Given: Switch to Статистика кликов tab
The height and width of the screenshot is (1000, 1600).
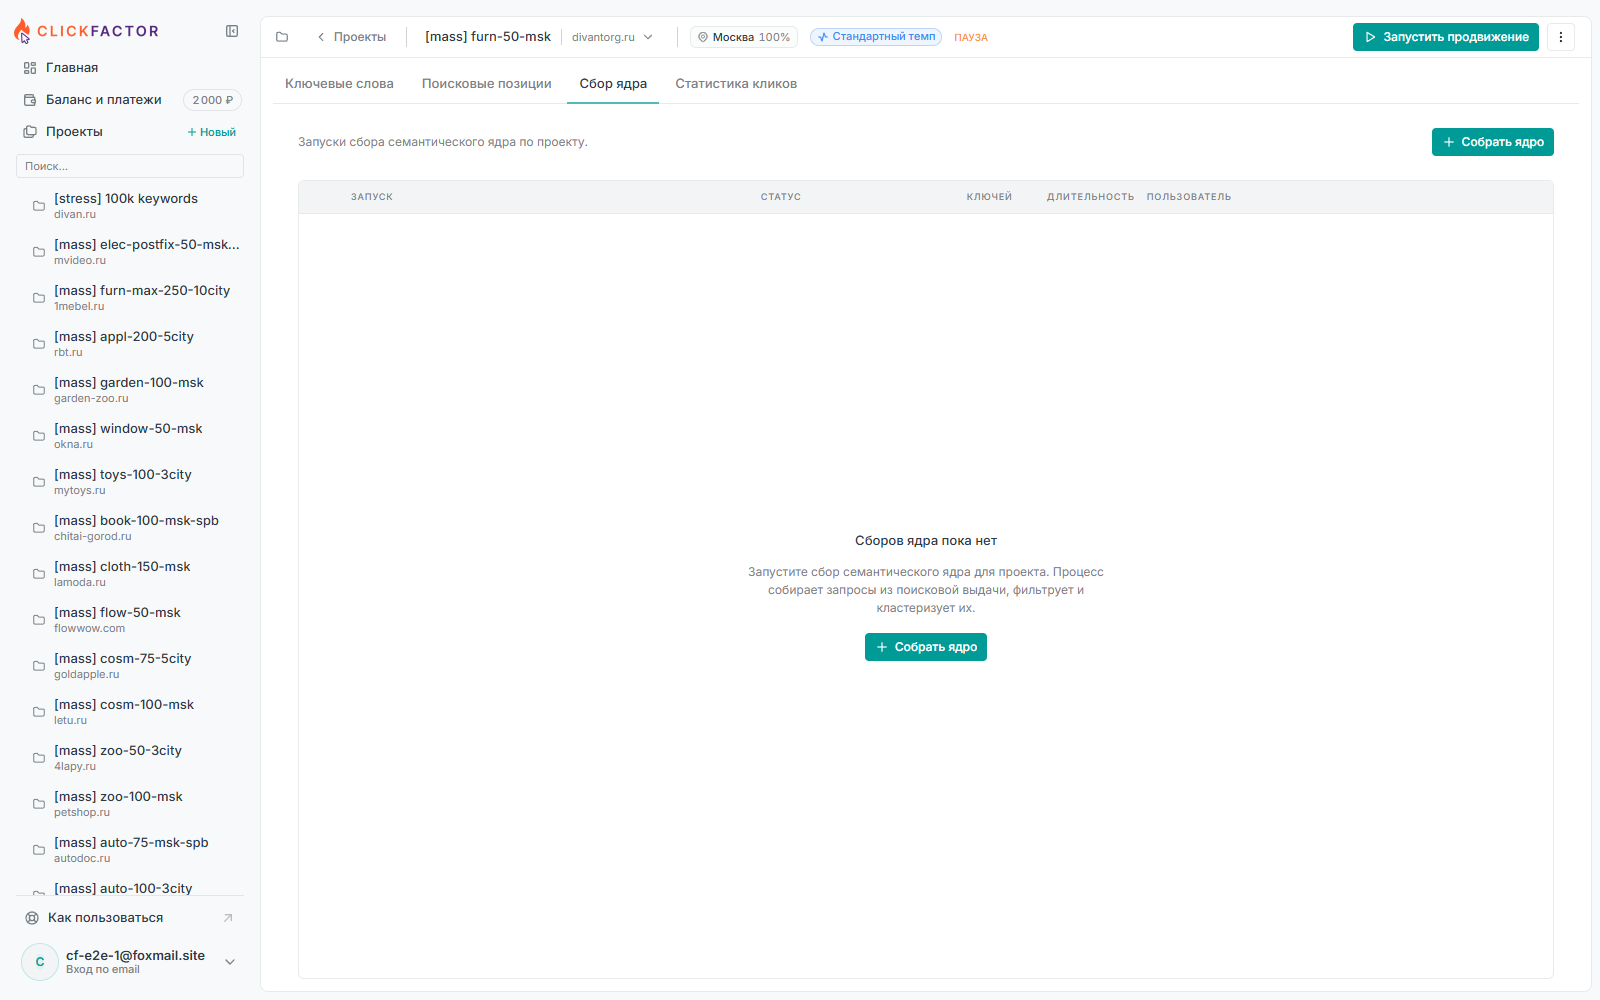Looking at the screenshot, I should point(736,84).
